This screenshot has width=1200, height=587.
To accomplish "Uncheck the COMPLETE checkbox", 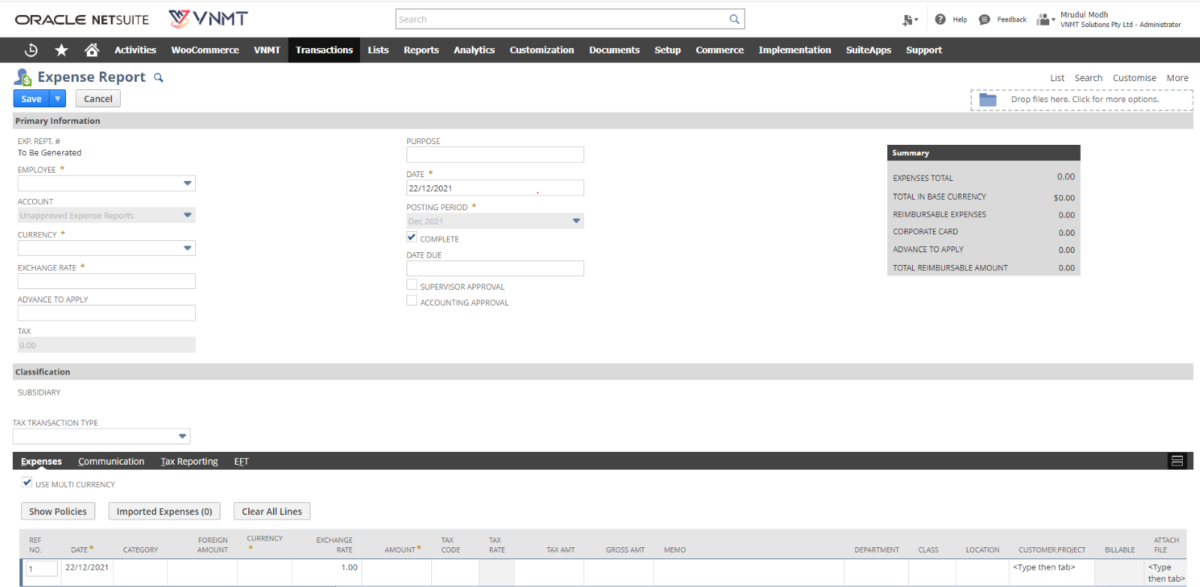I will (412, 238).
